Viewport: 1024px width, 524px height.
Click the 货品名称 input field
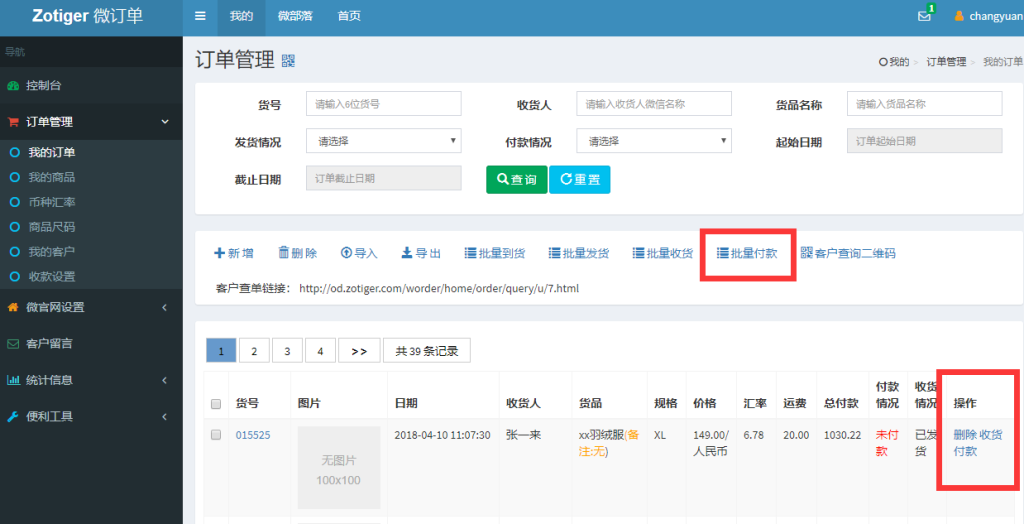point(924,104)
